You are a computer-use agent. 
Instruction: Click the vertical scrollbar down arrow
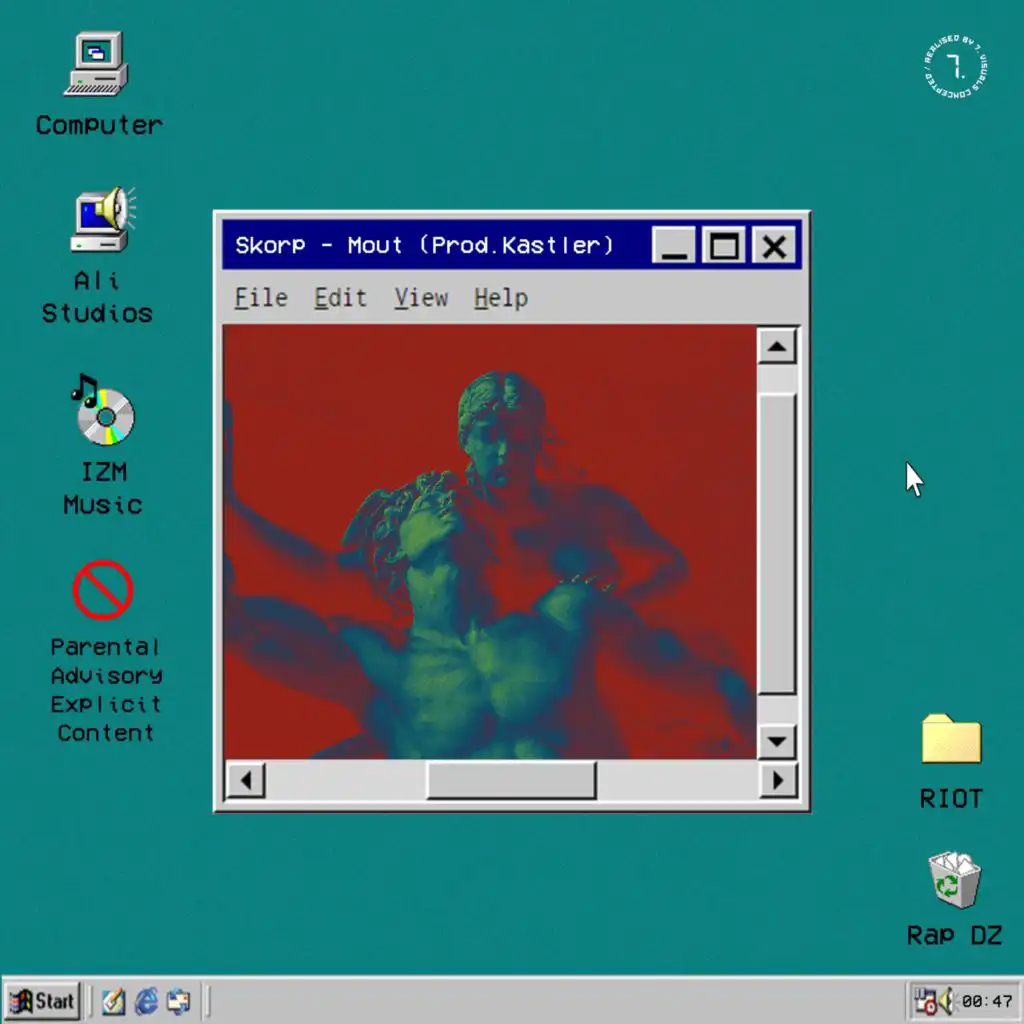tap(776, 741)
